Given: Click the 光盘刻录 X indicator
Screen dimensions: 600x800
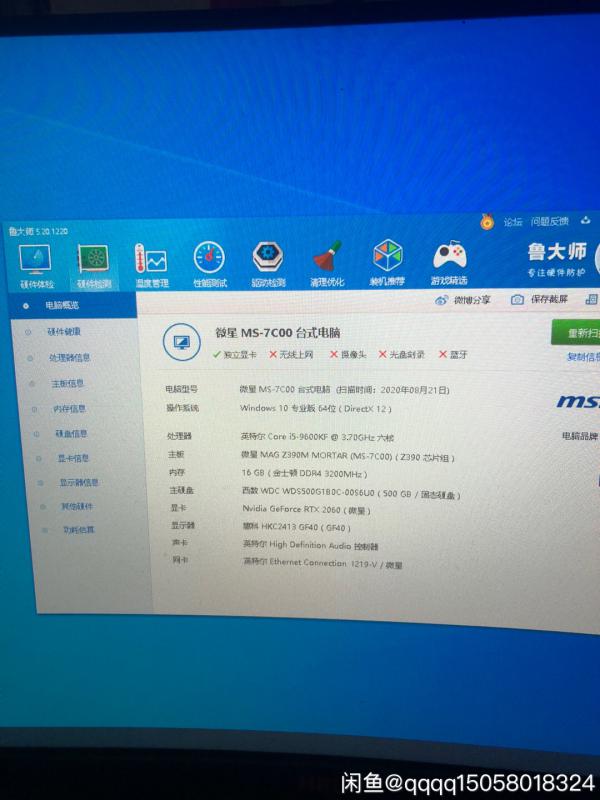Looking at the screenshot, I should pyautogui.click(x=402, y=354).
